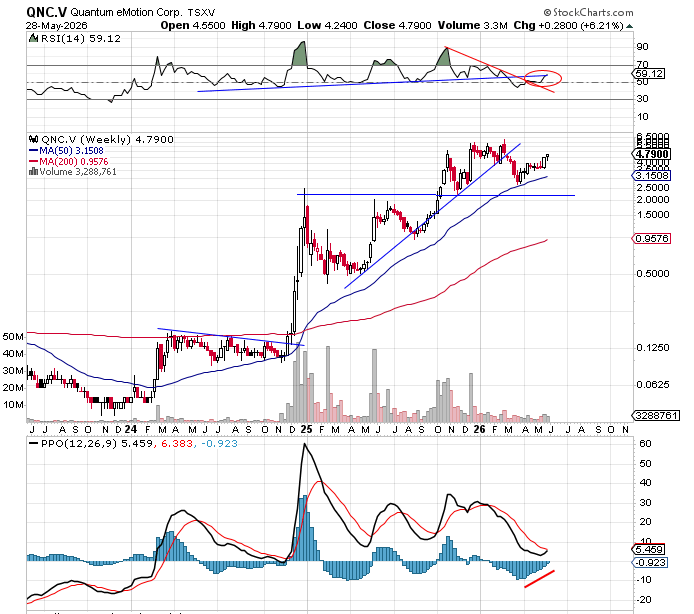Click the 0.0625 price axis label
The image size is (694, 614).
pyautogui.click(x=653, y=385)
